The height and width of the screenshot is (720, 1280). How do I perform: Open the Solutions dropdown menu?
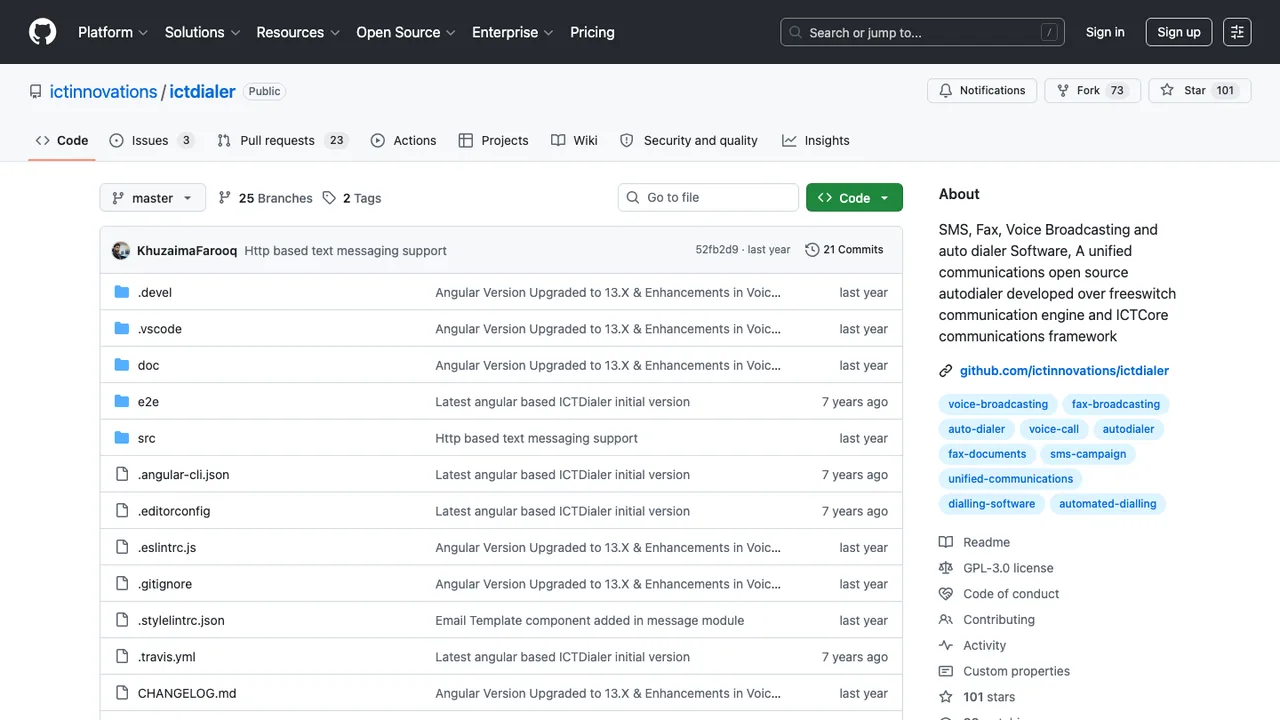[x=202, y=32]
